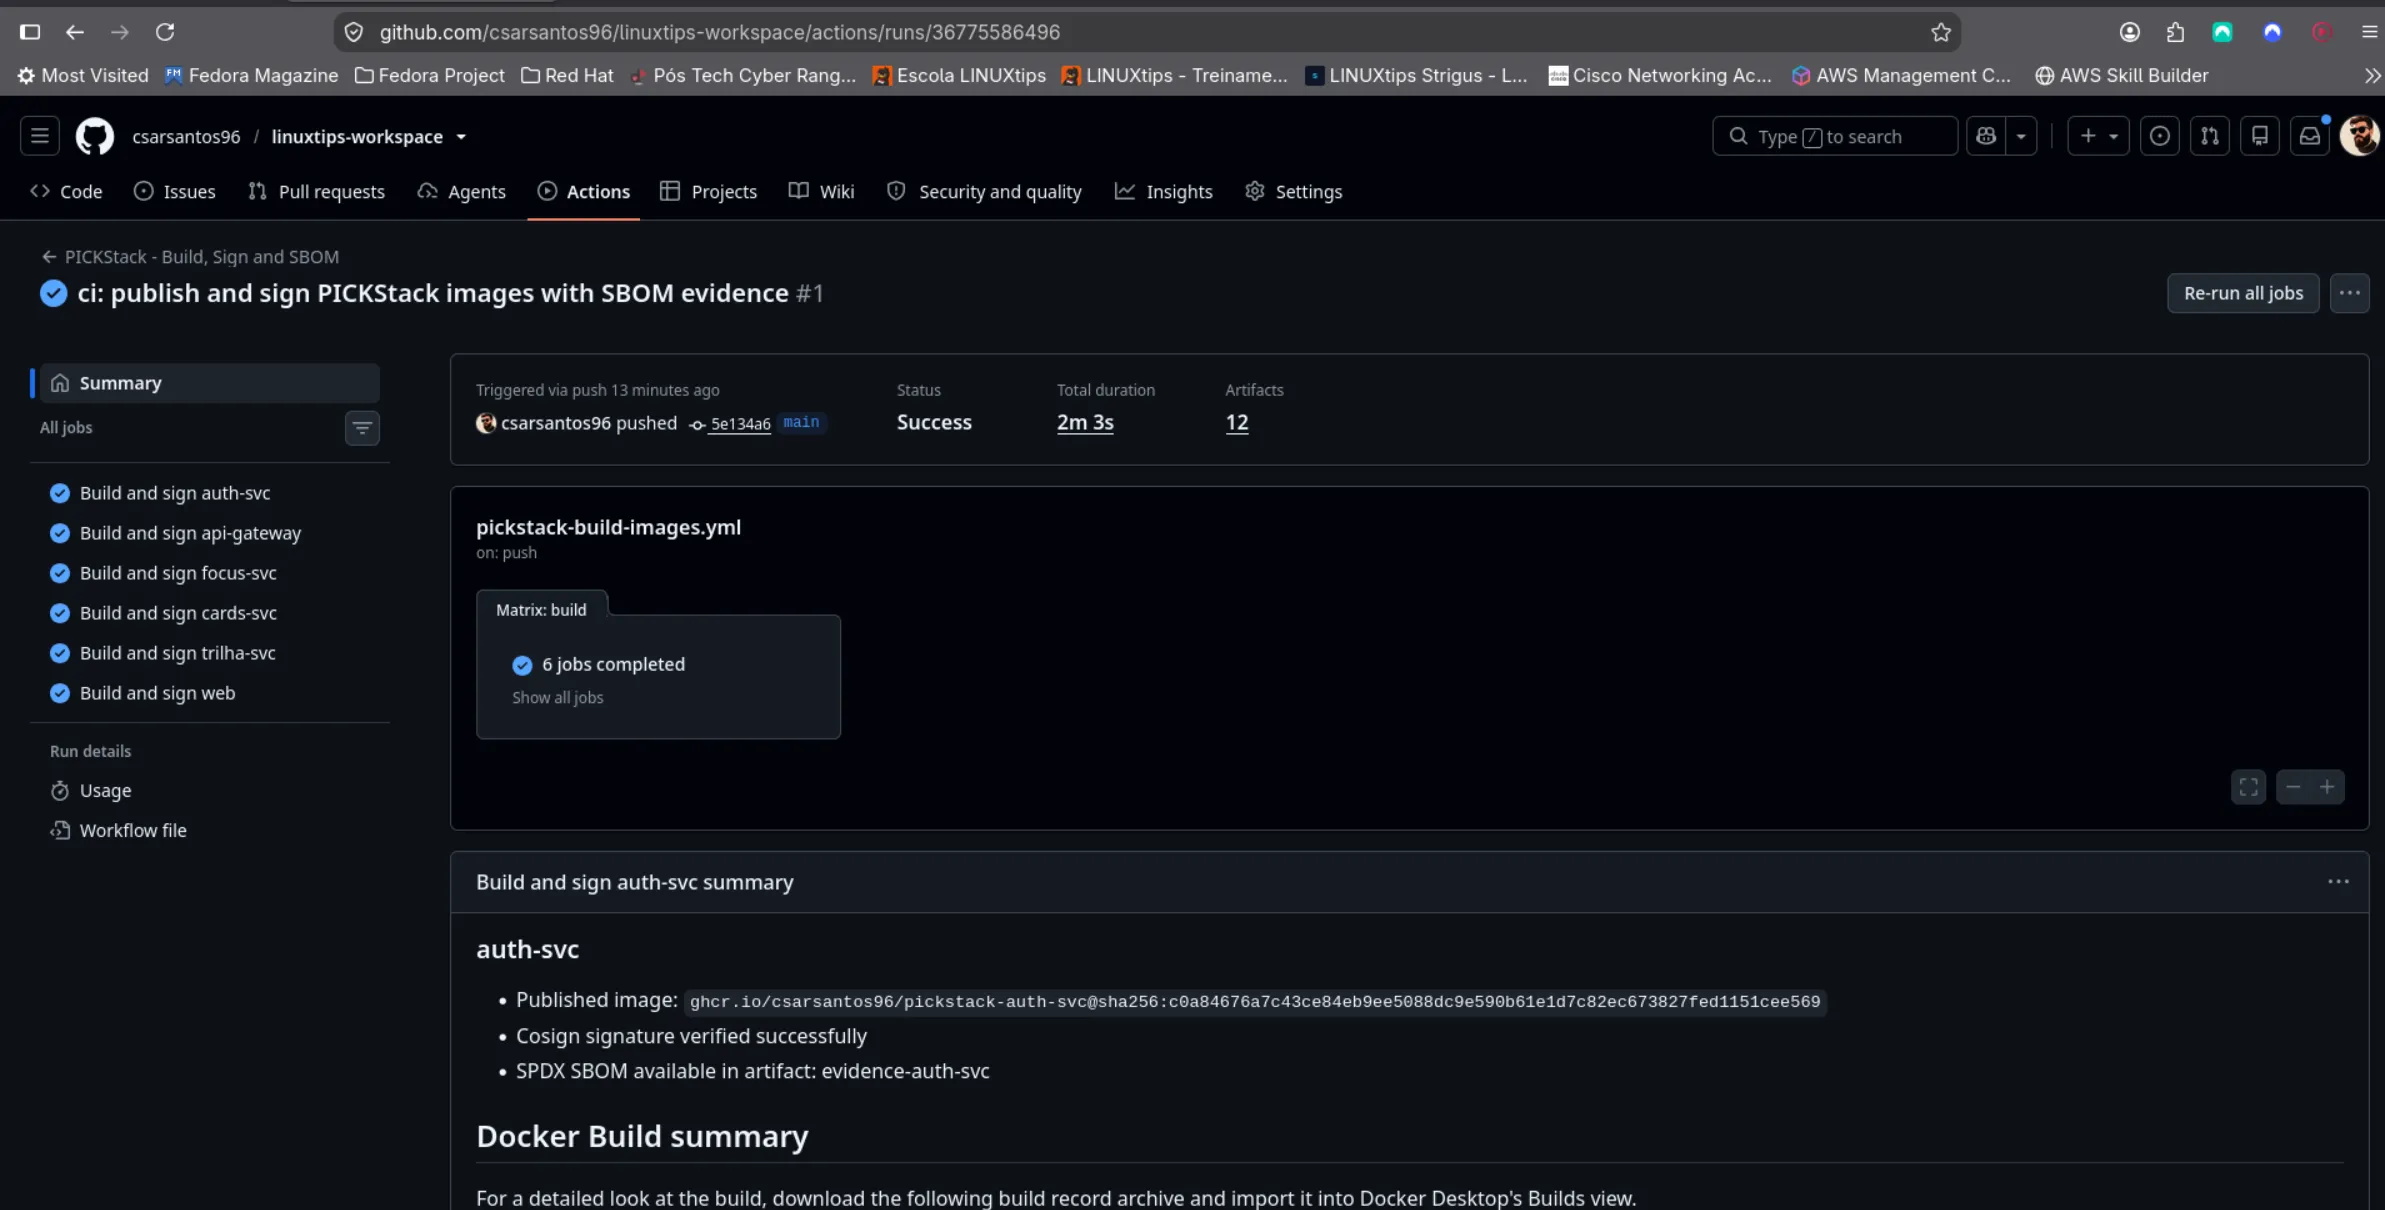The image size is (2385, 1210).
Task: Go back in browser history
Action: tap(75, 32)
